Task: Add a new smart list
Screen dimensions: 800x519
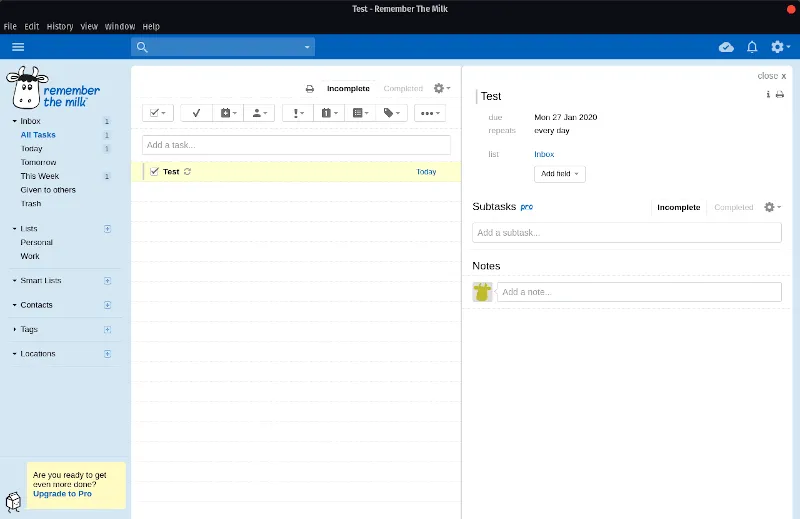Action: click(107, 281)
